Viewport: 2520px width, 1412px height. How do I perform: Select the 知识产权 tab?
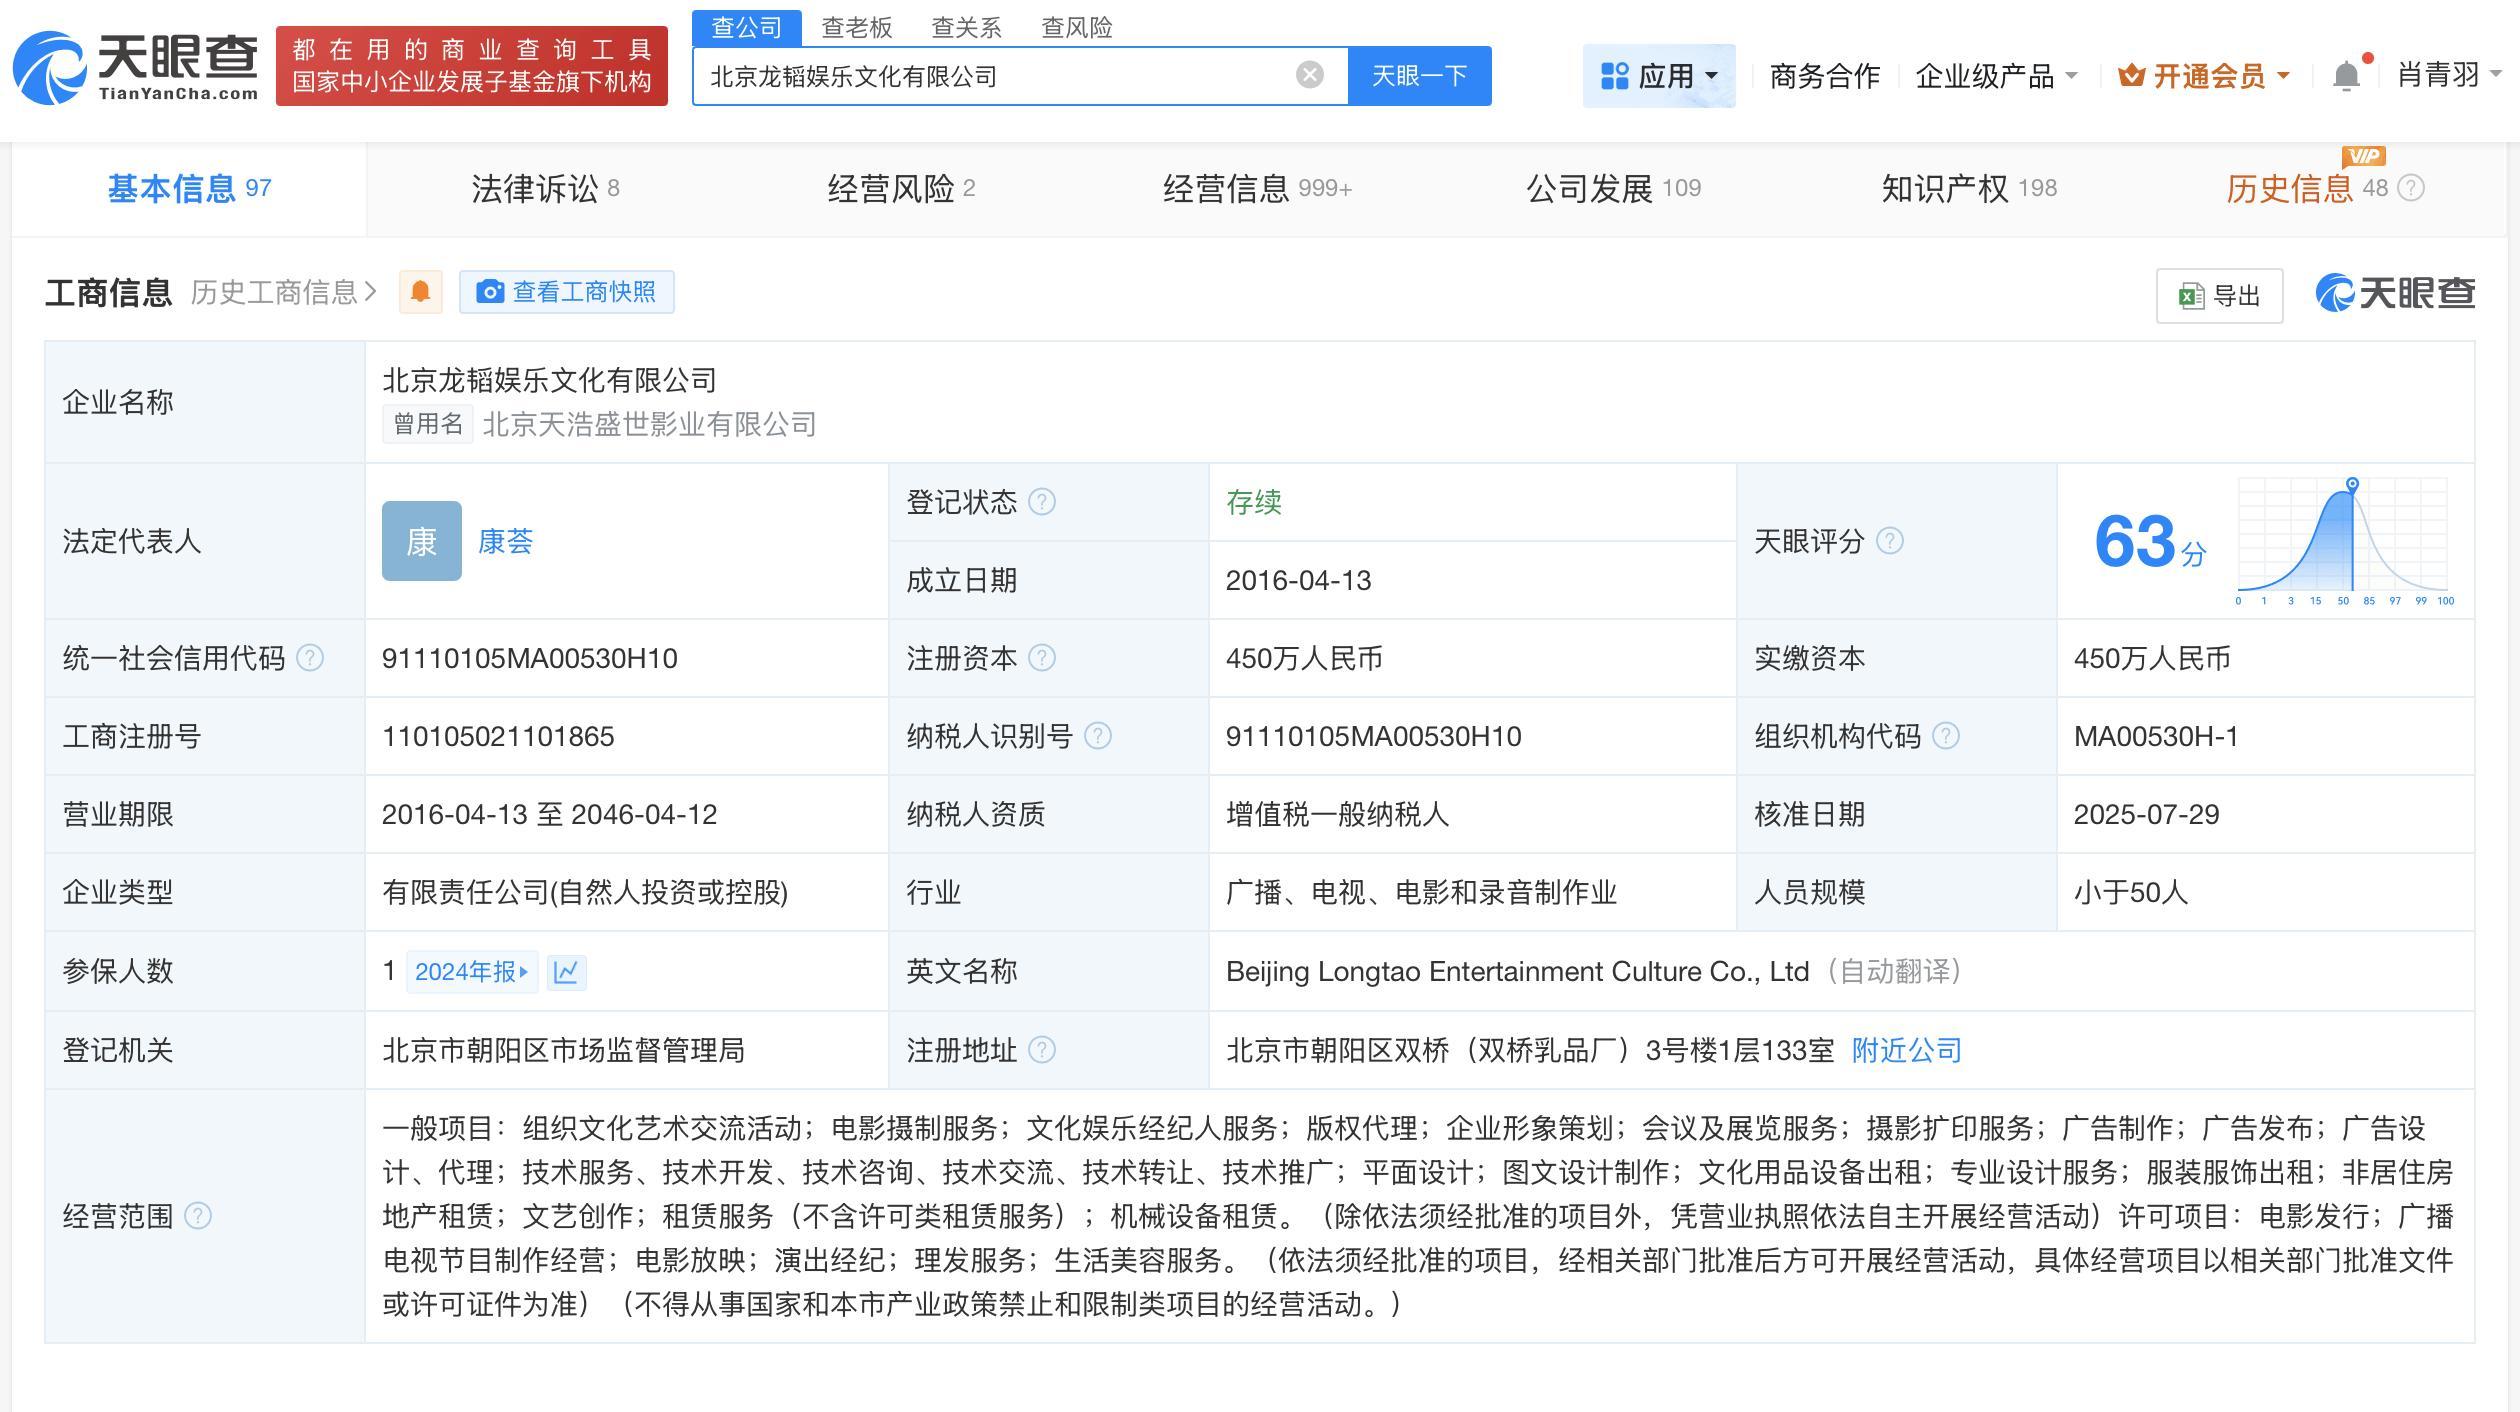coord(1969,188)
